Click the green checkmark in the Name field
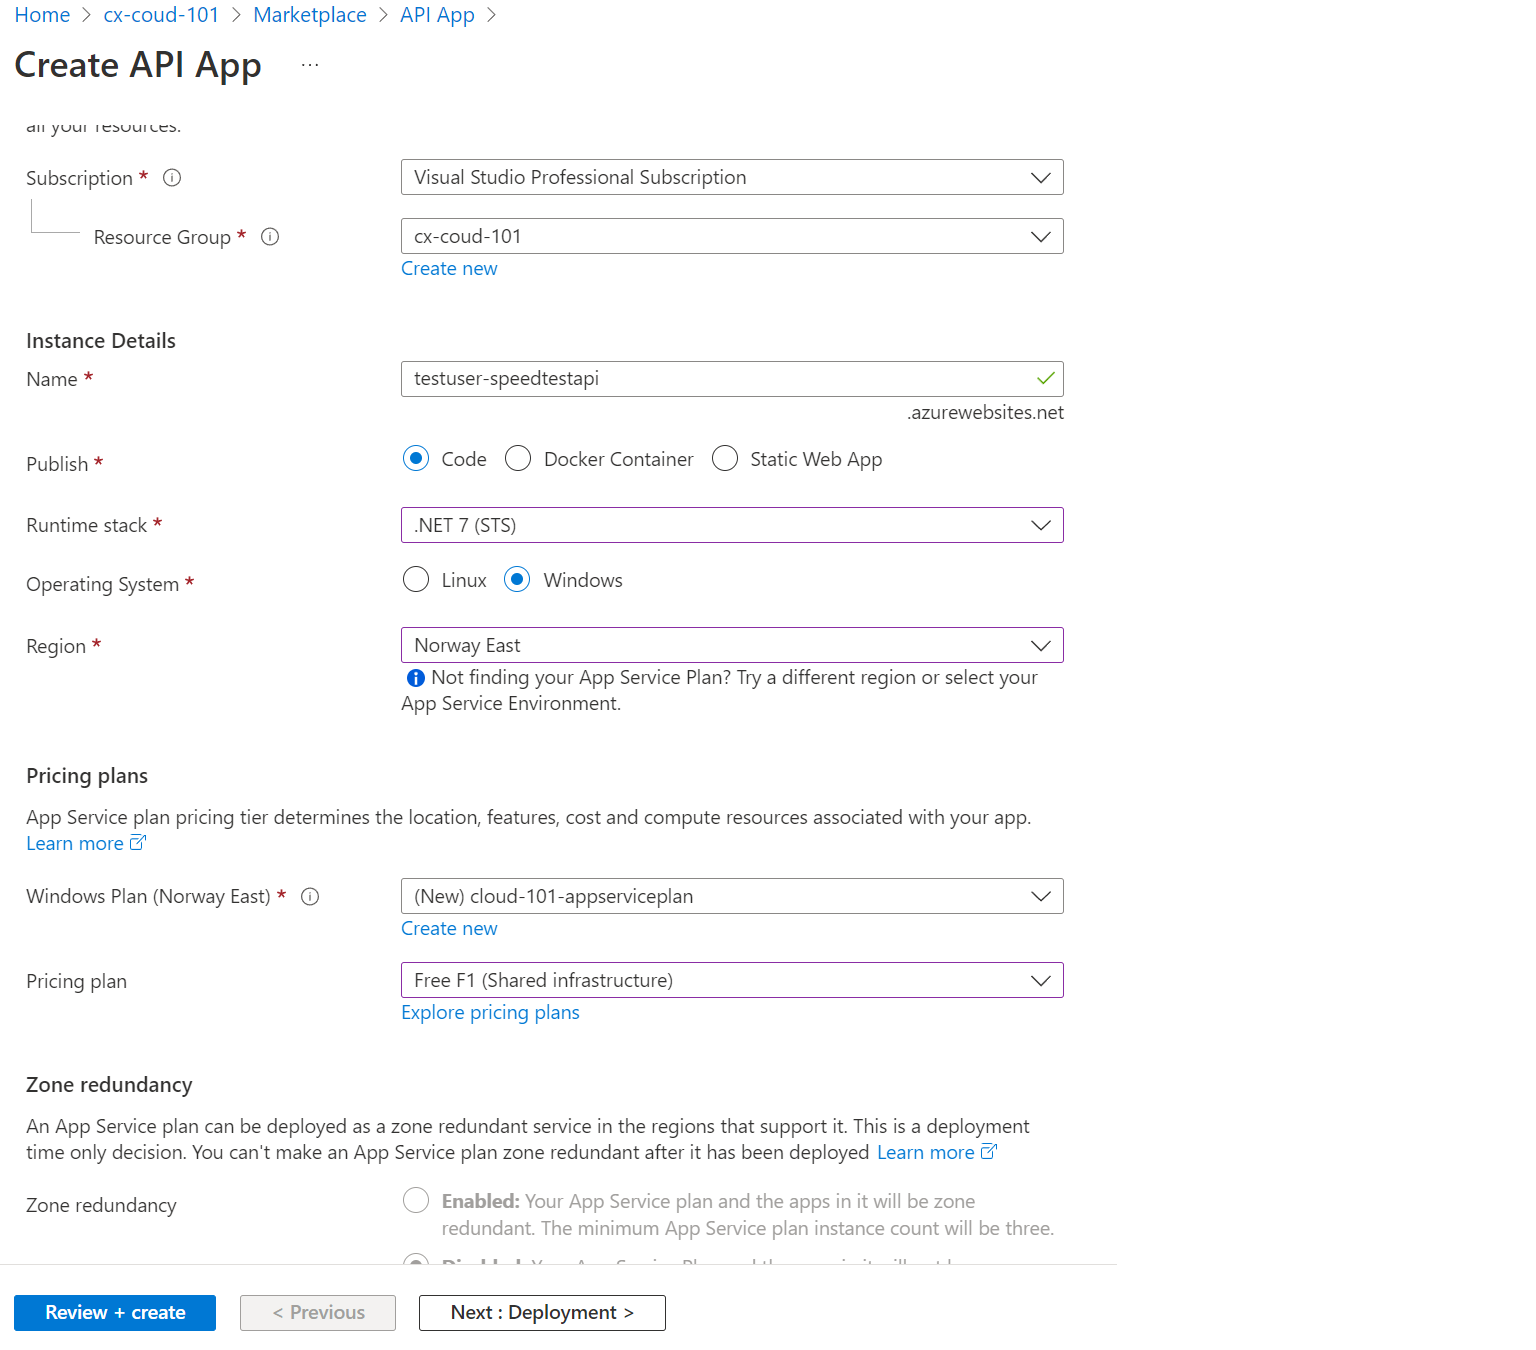1536x1350 pixels. [x=1046, y=378]
